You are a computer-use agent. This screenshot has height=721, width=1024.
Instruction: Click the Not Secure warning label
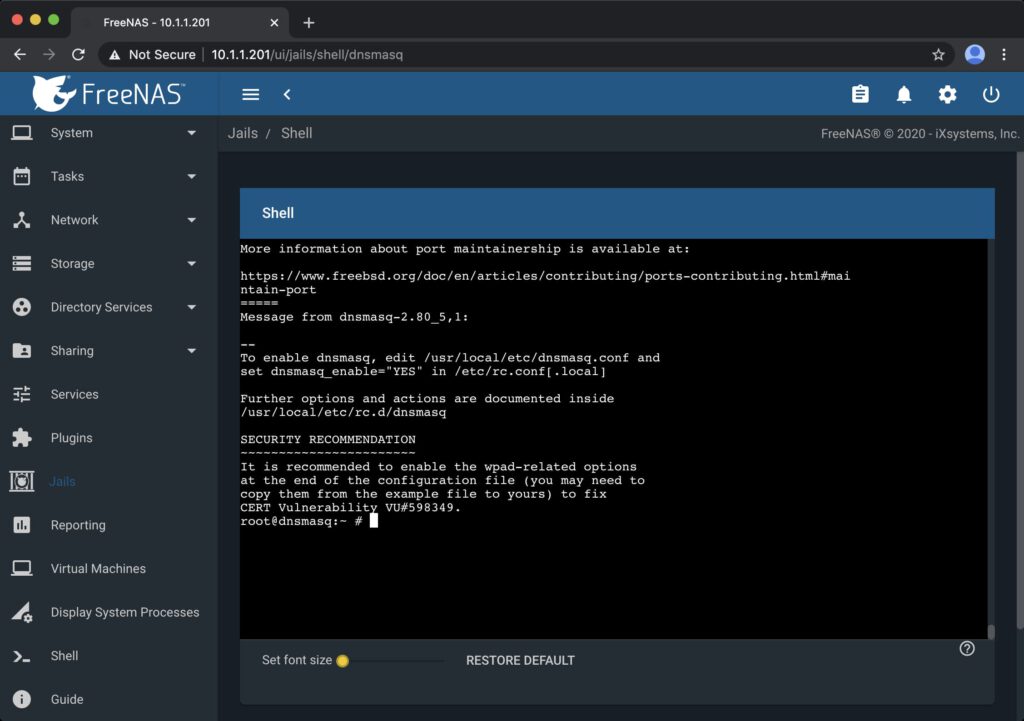pyautogui.click(x=152, y=55)
